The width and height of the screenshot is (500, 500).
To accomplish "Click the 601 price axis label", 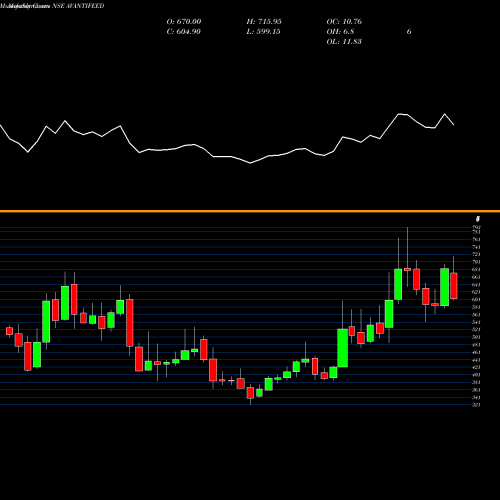I will click(476, 300).
